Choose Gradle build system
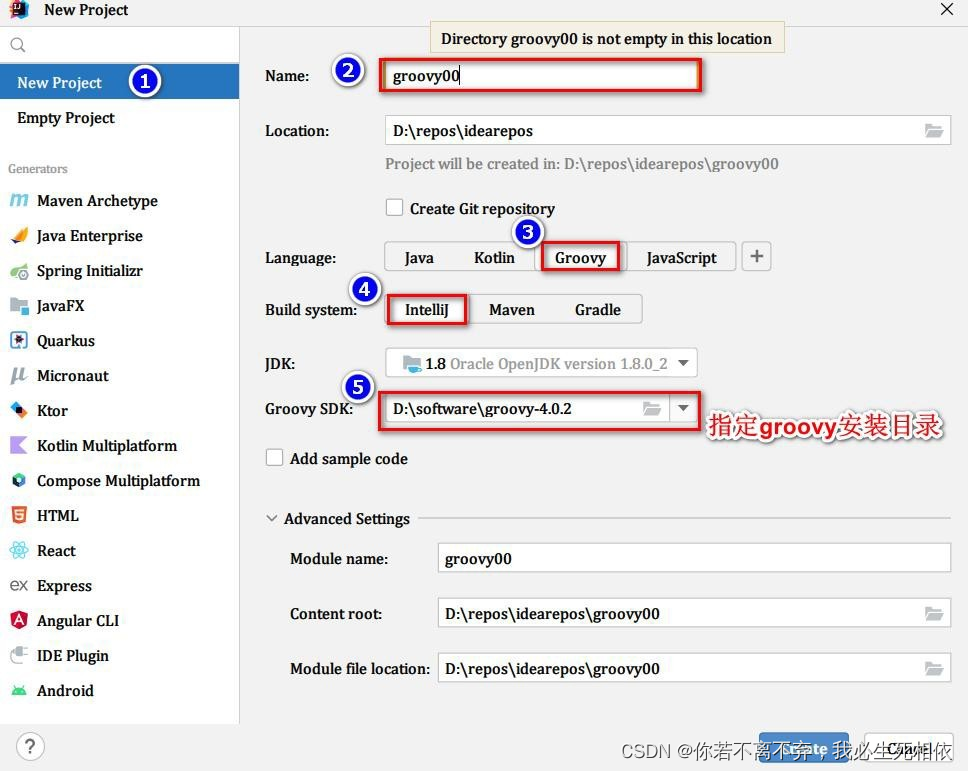Image resolution: width=968 pixels, height=771 pixels. (598, 309)
